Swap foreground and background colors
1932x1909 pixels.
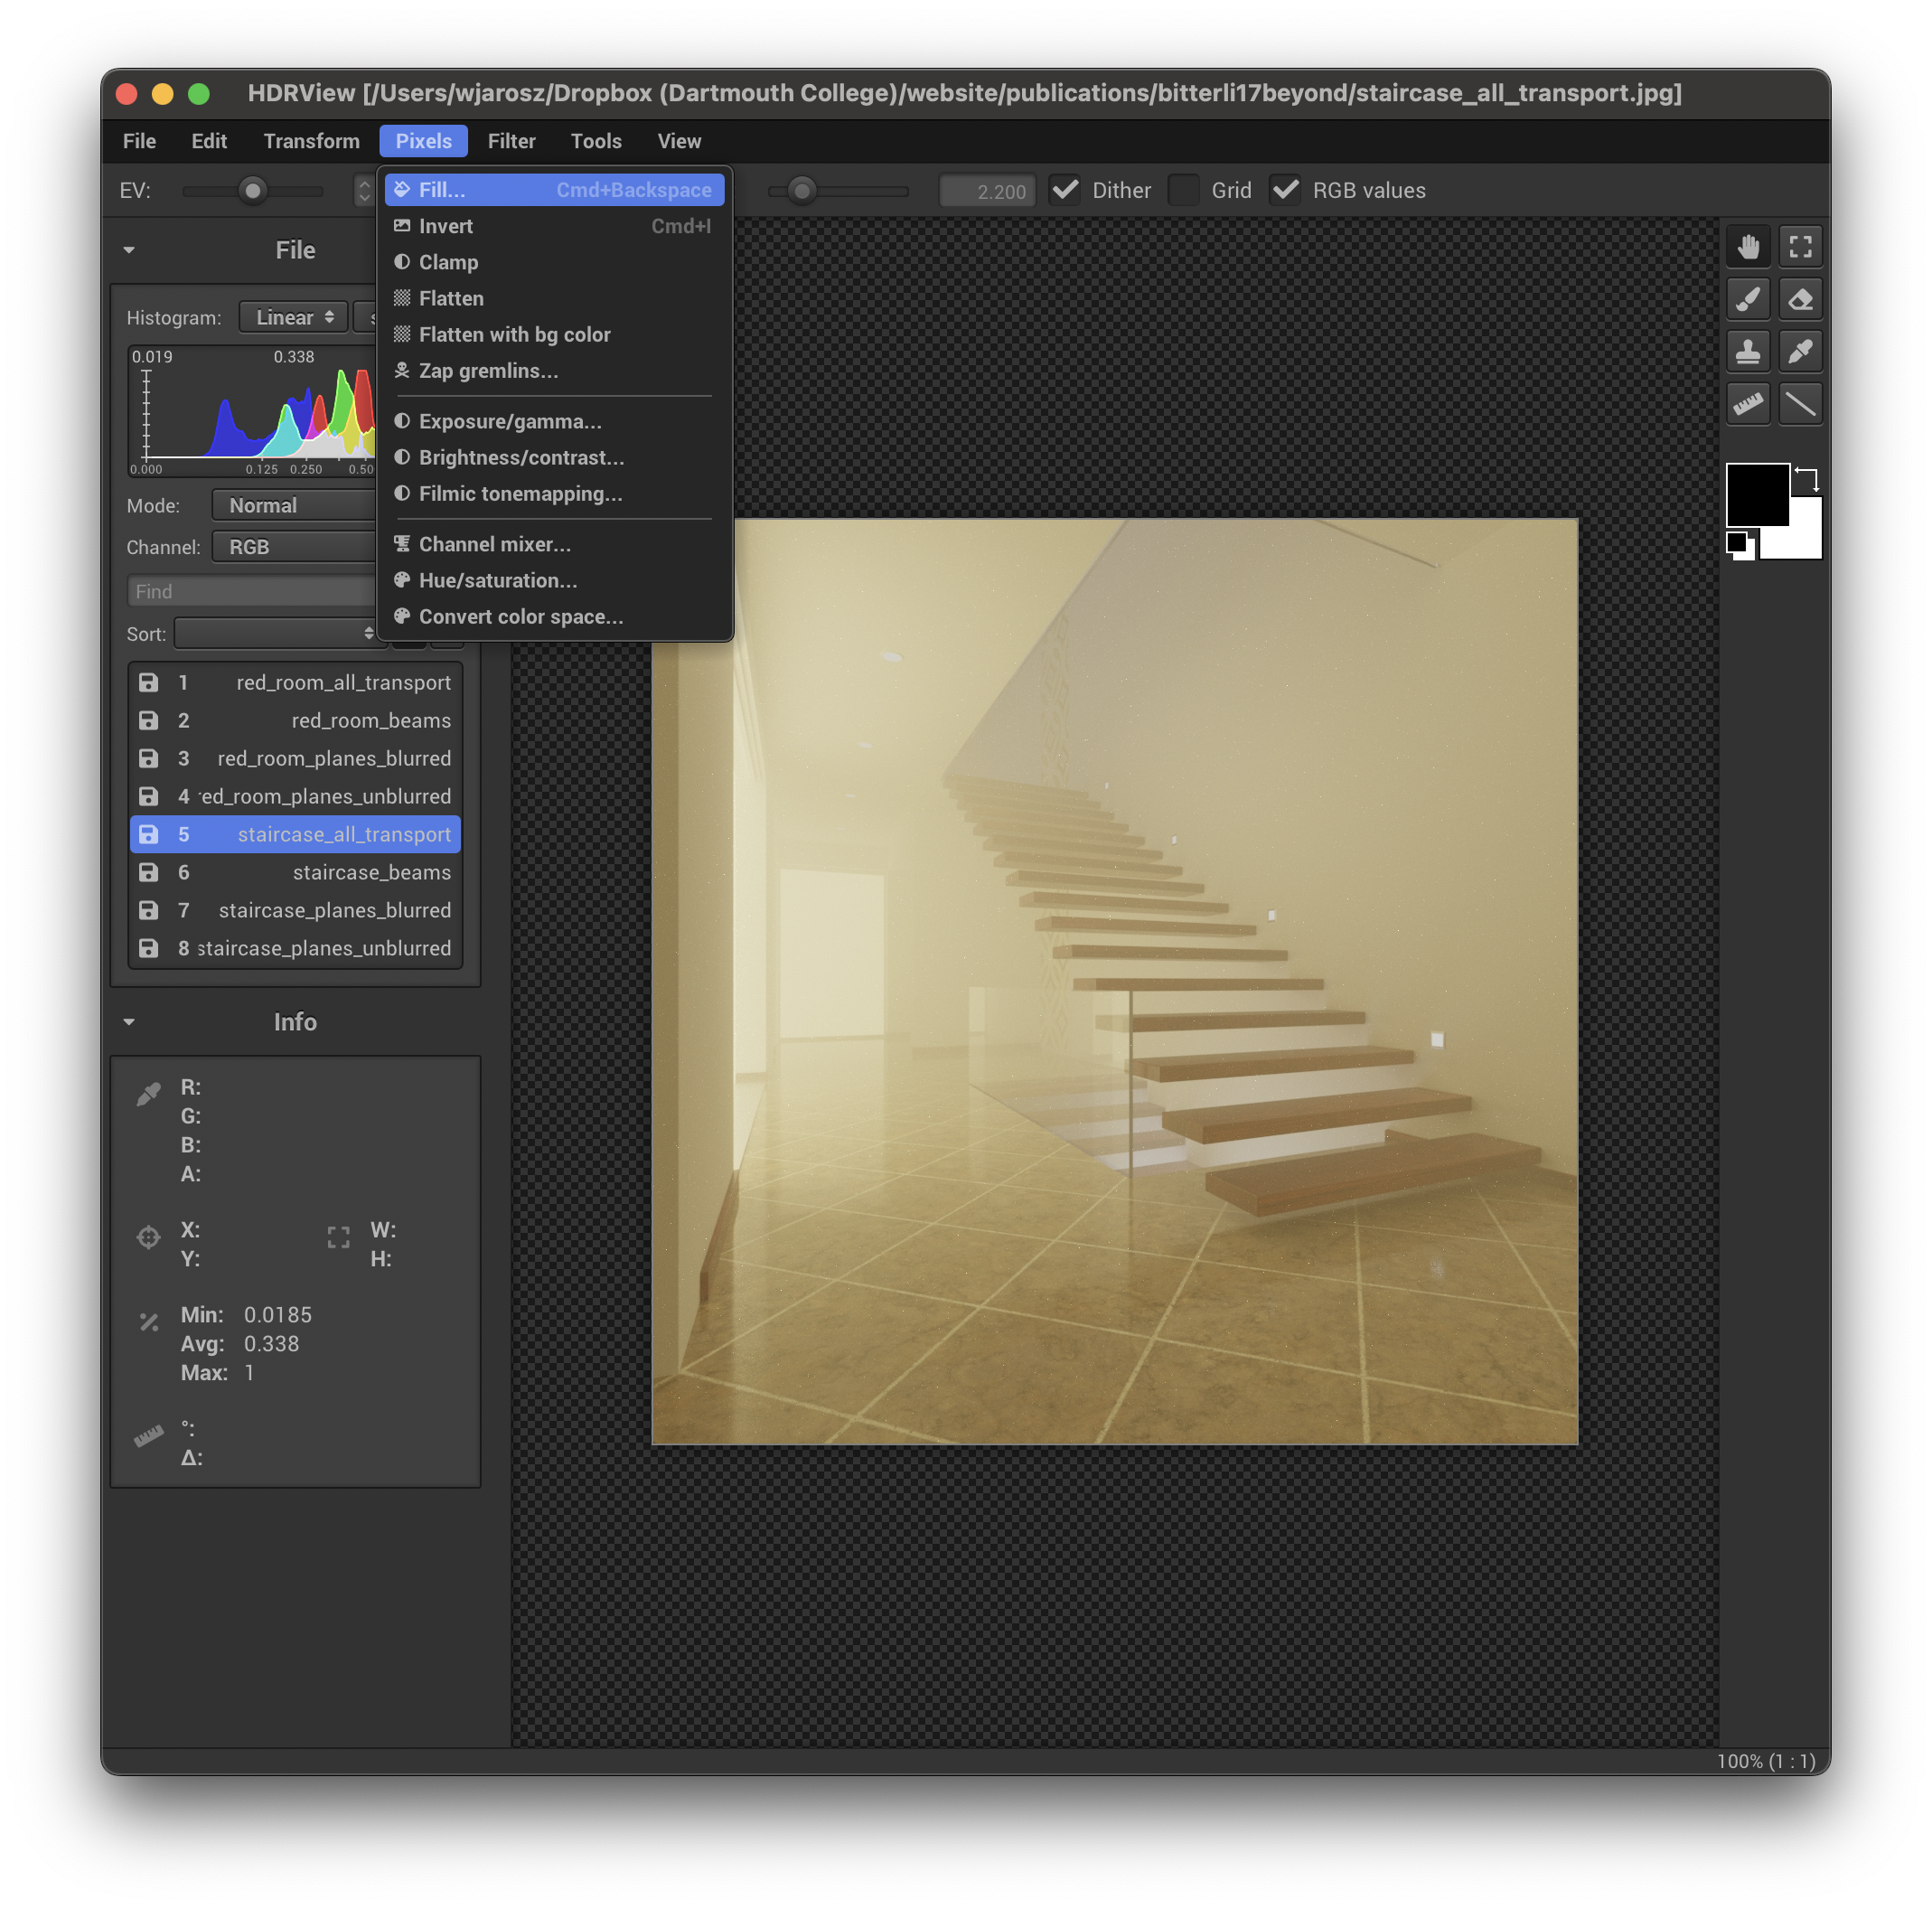pos(1806,478)
